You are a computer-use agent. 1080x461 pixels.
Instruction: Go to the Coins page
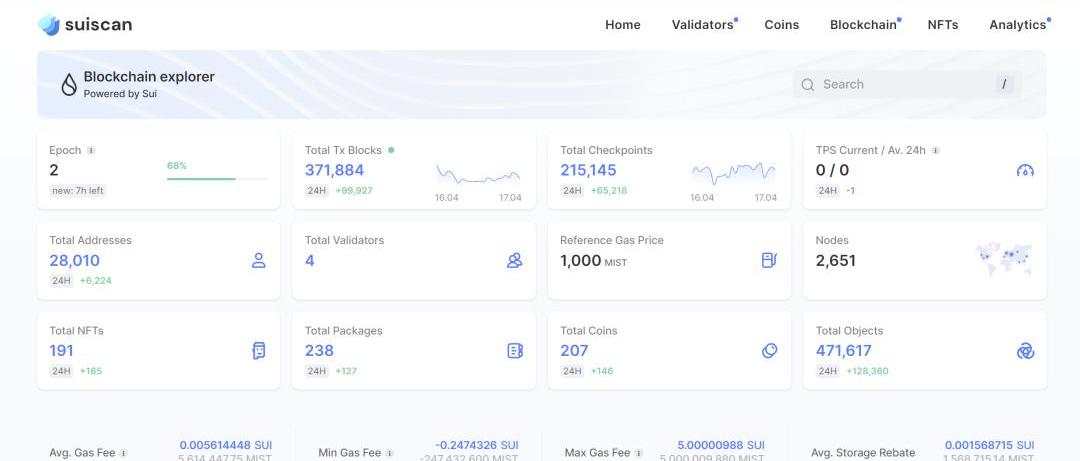click(781, 25)
